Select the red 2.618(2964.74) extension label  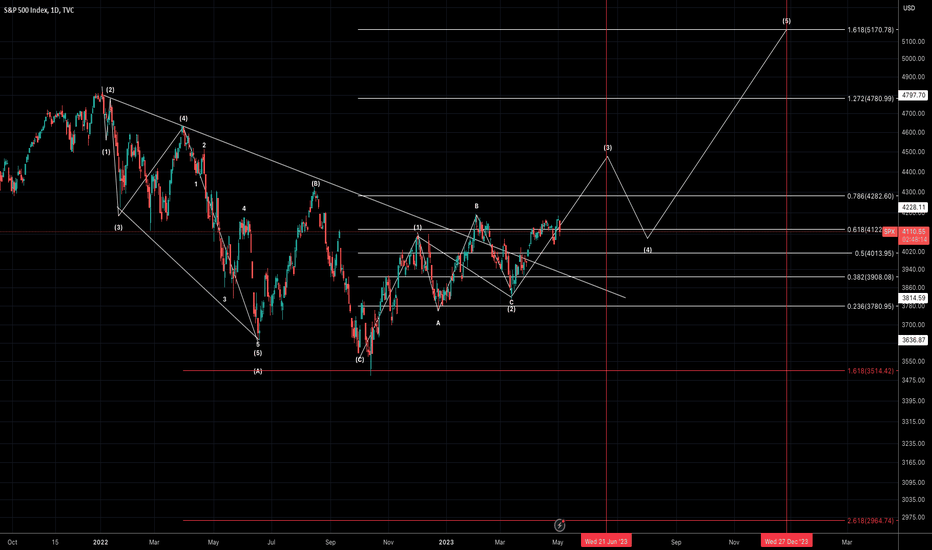(x=871, y=521)
